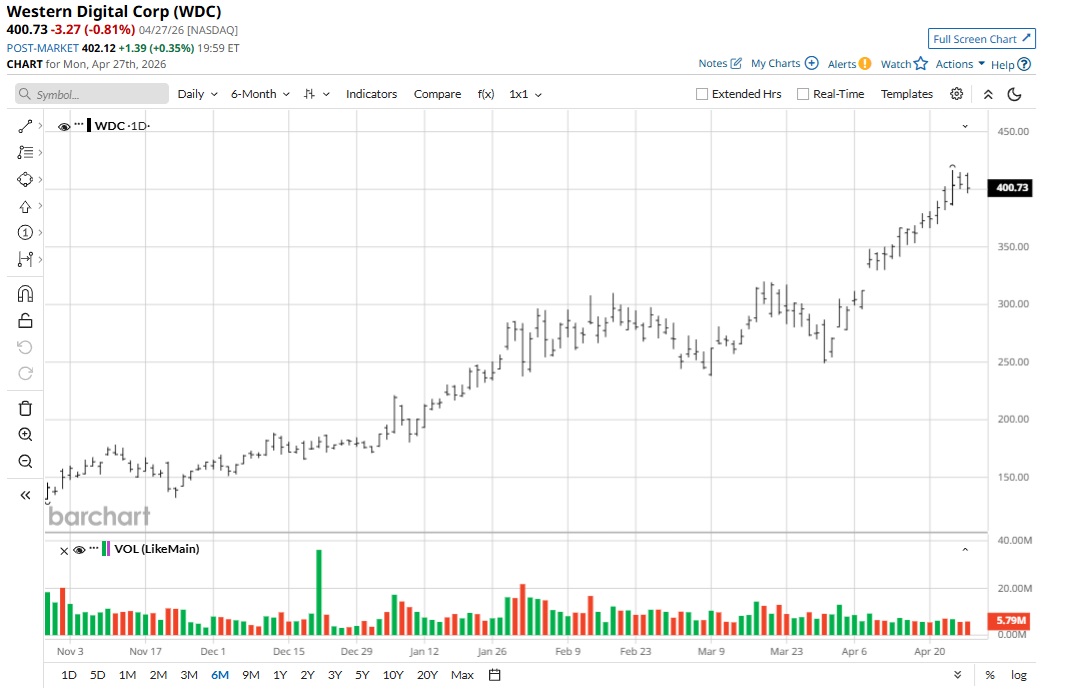Switch to dark mode moon icon
Viewport: 1066px width, 694px height.
point(1014,94)
